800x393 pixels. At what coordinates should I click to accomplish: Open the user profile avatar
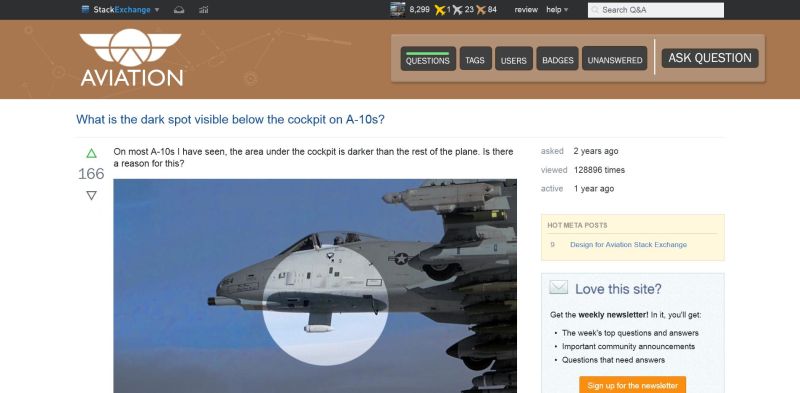397,9
